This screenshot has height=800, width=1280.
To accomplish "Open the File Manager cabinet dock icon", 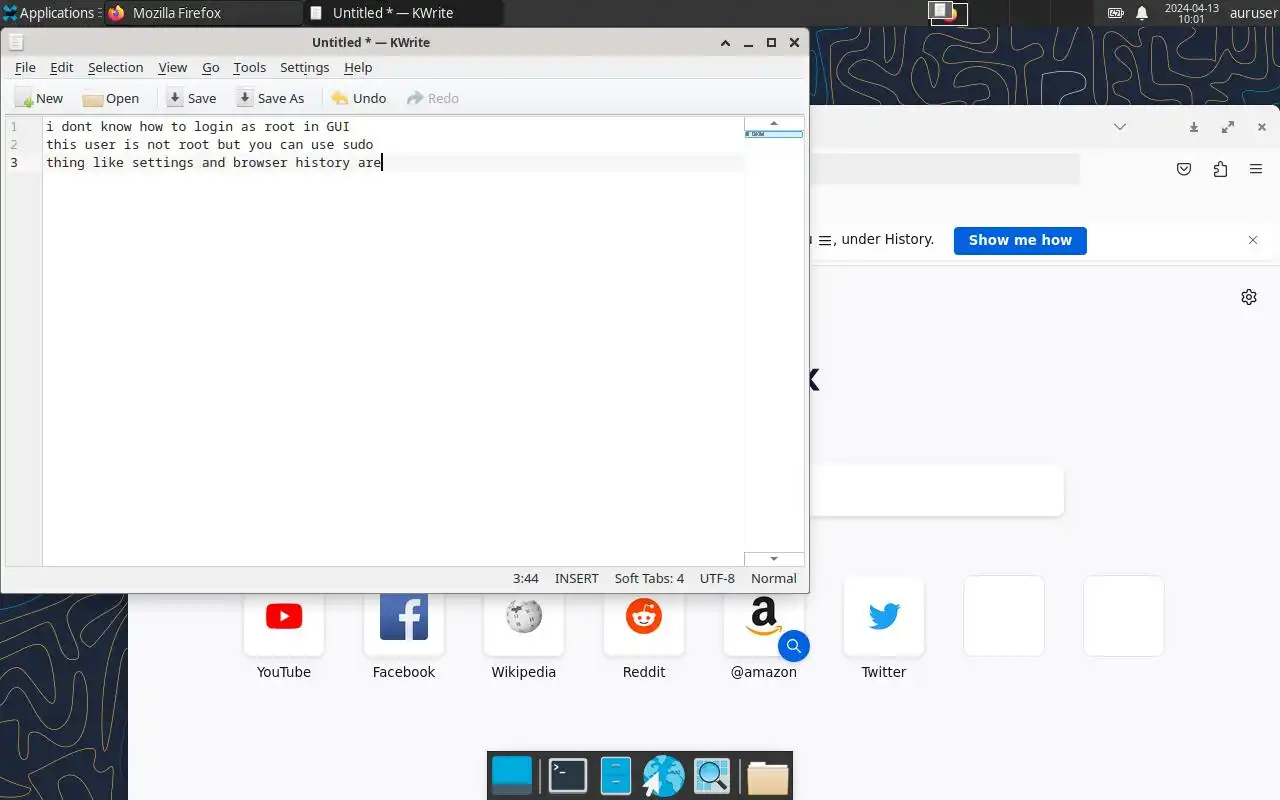I will (616, 776).
